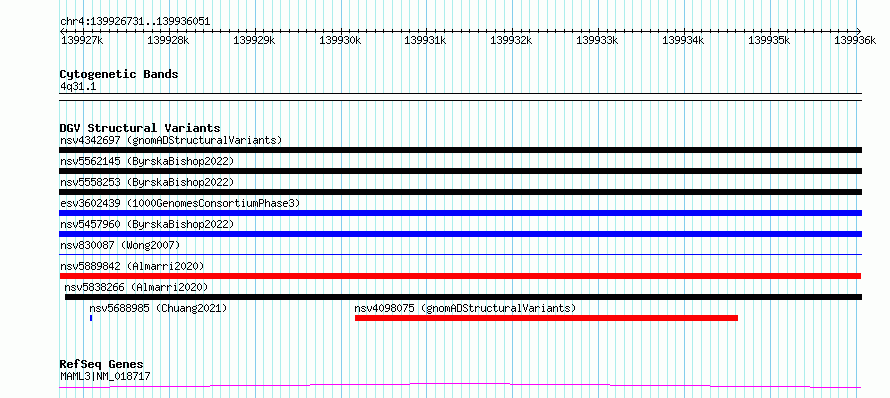Open the nsv830087 (Wong2007) label
The image size is (890, 398).
point(120,245)
